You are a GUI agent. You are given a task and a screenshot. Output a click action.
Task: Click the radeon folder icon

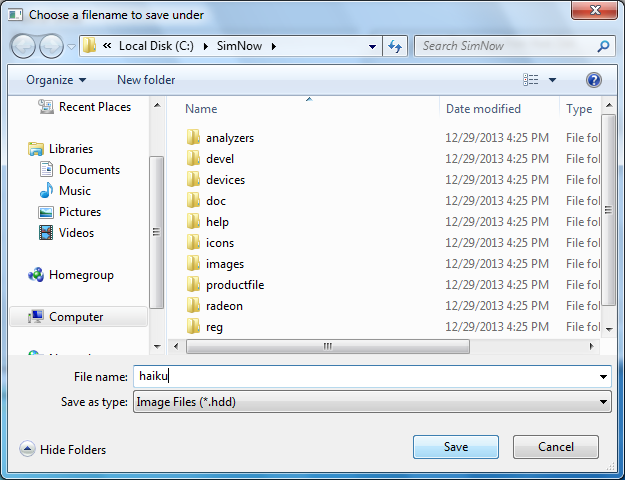193,306
